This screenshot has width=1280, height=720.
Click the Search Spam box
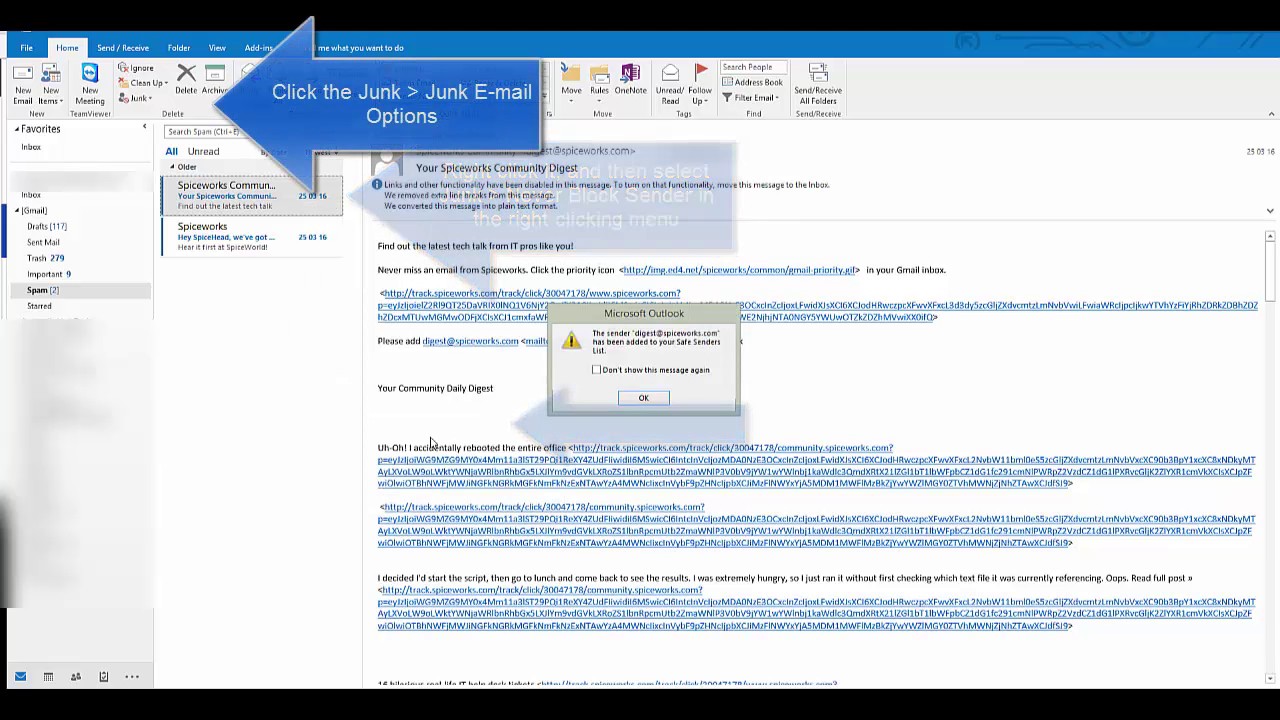click(202, 131)
